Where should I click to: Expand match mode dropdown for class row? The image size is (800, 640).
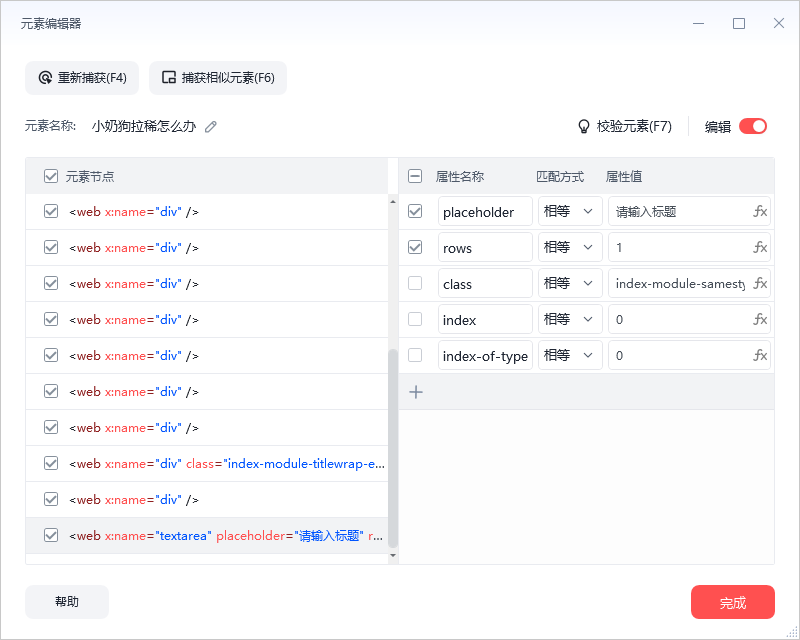[570, 284]
